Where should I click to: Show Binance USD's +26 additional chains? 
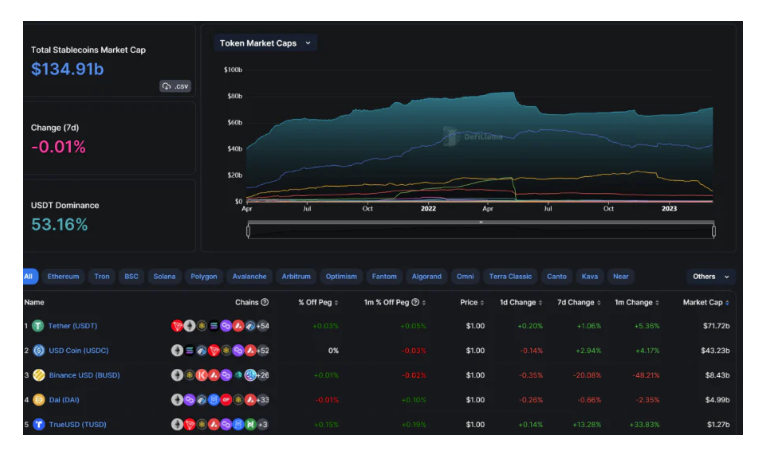pos(263,375)
